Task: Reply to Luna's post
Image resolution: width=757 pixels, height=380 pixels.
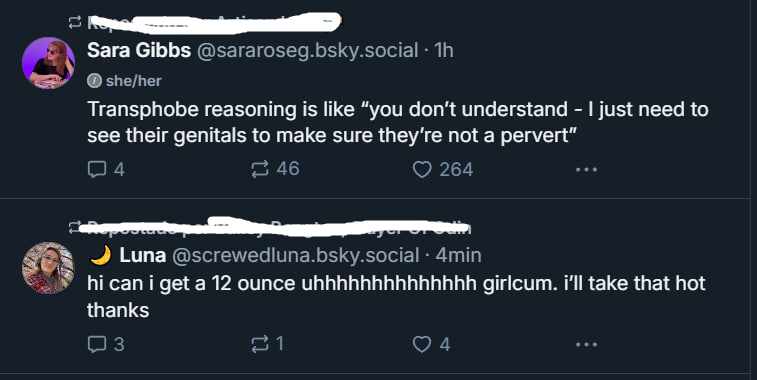Action: (106, 344)
